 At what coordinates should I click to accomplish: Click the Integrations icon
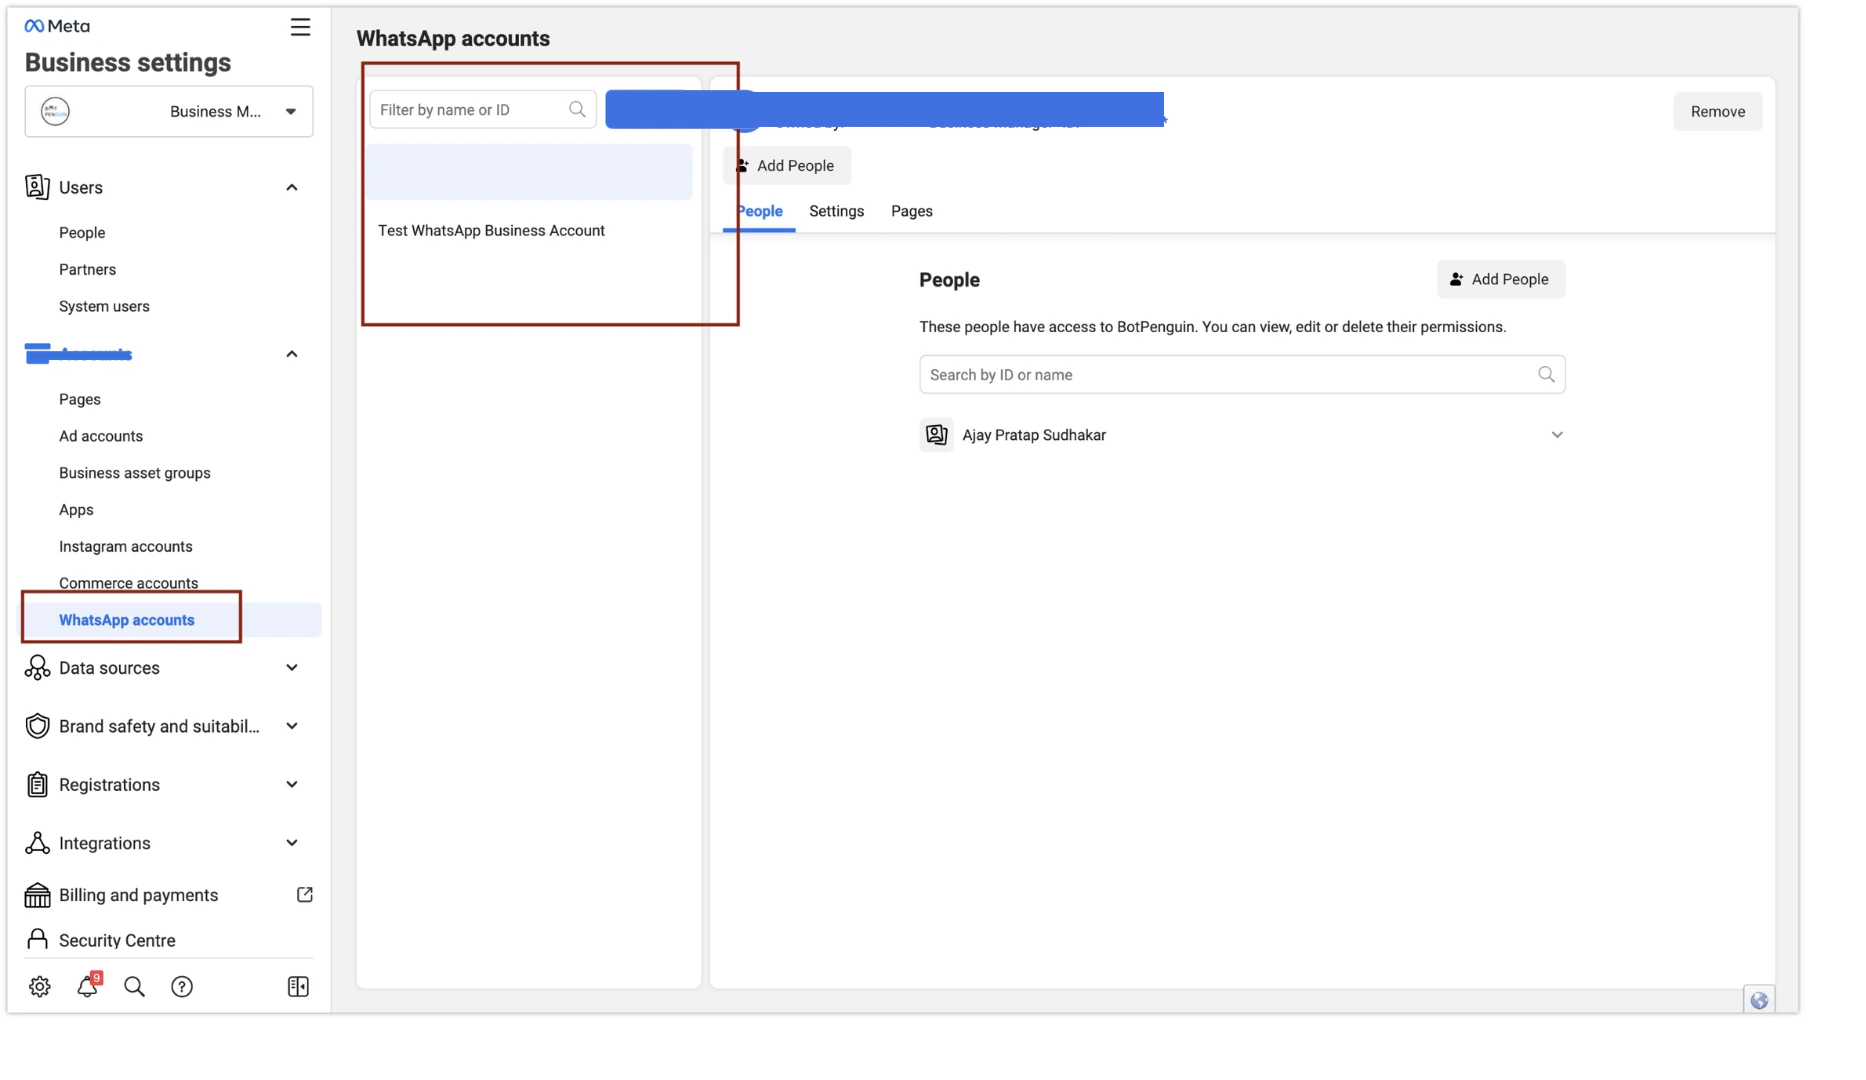(x=37, y=843)
